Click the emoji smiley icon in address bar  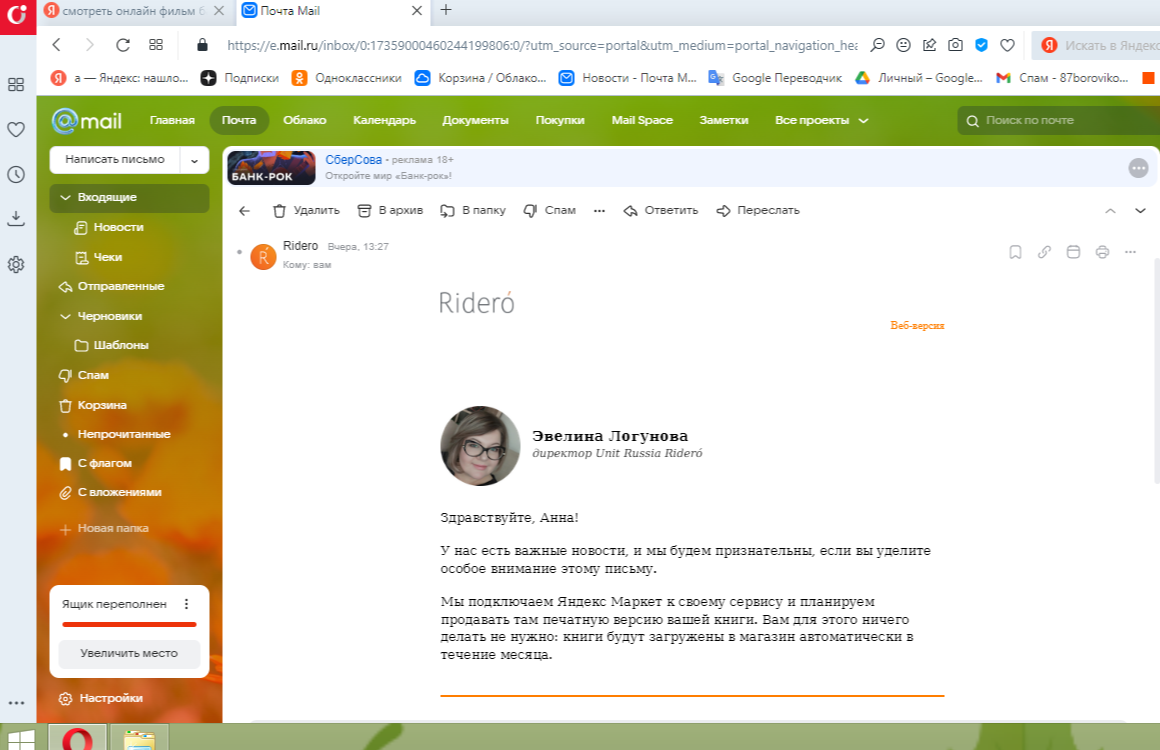click(x=903, y=45)
